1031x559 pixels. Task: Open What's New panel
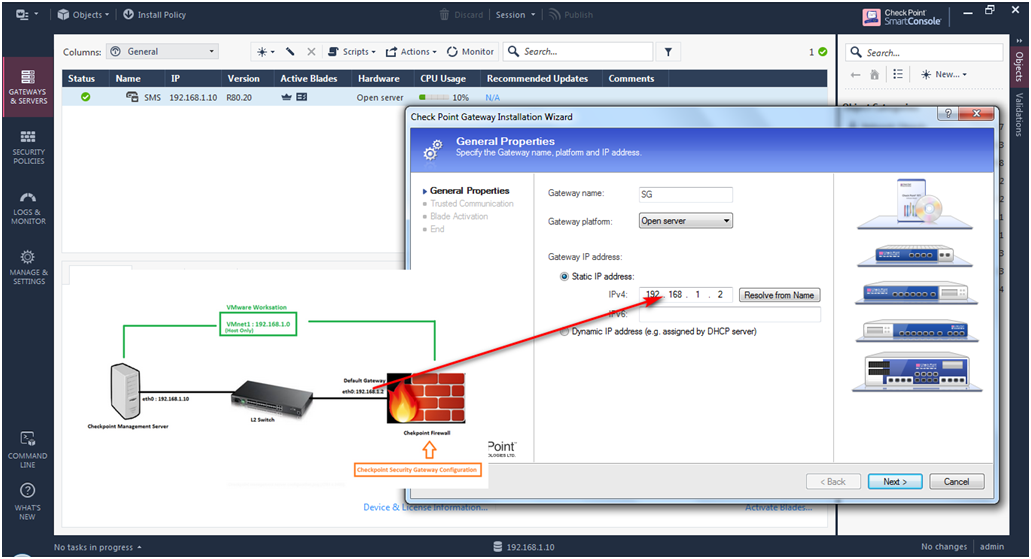coord(28,502)
